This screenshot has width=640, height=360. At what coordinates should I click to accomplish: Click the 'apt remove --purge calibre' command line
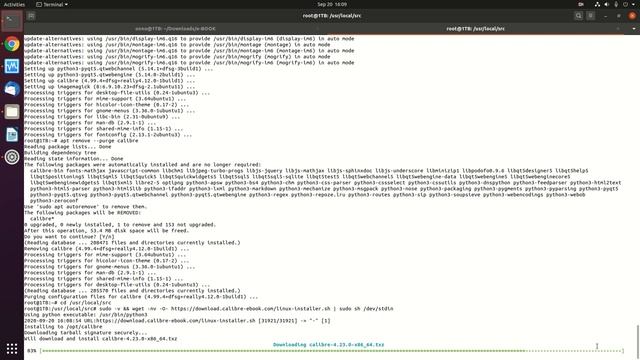click(x=81, y=140)
